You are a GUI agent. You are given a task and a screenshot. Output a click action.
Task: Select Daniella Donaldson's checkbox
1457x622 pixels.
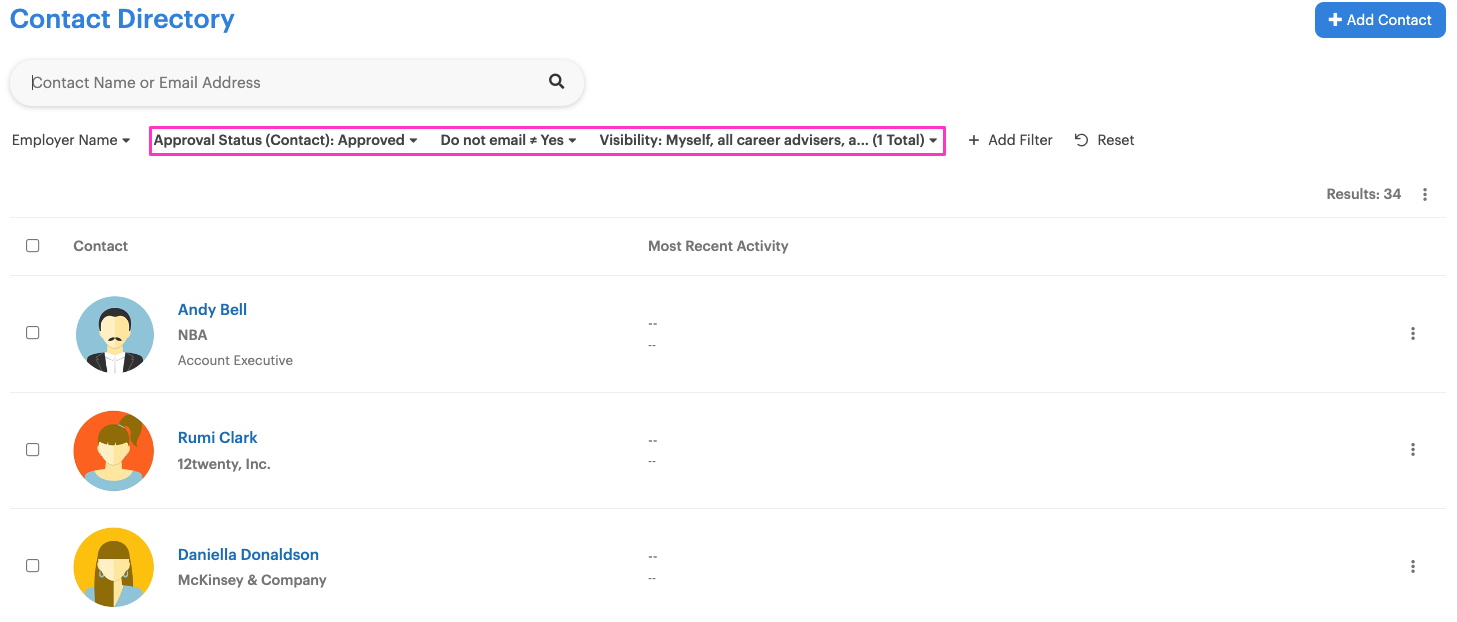(33, 566)
